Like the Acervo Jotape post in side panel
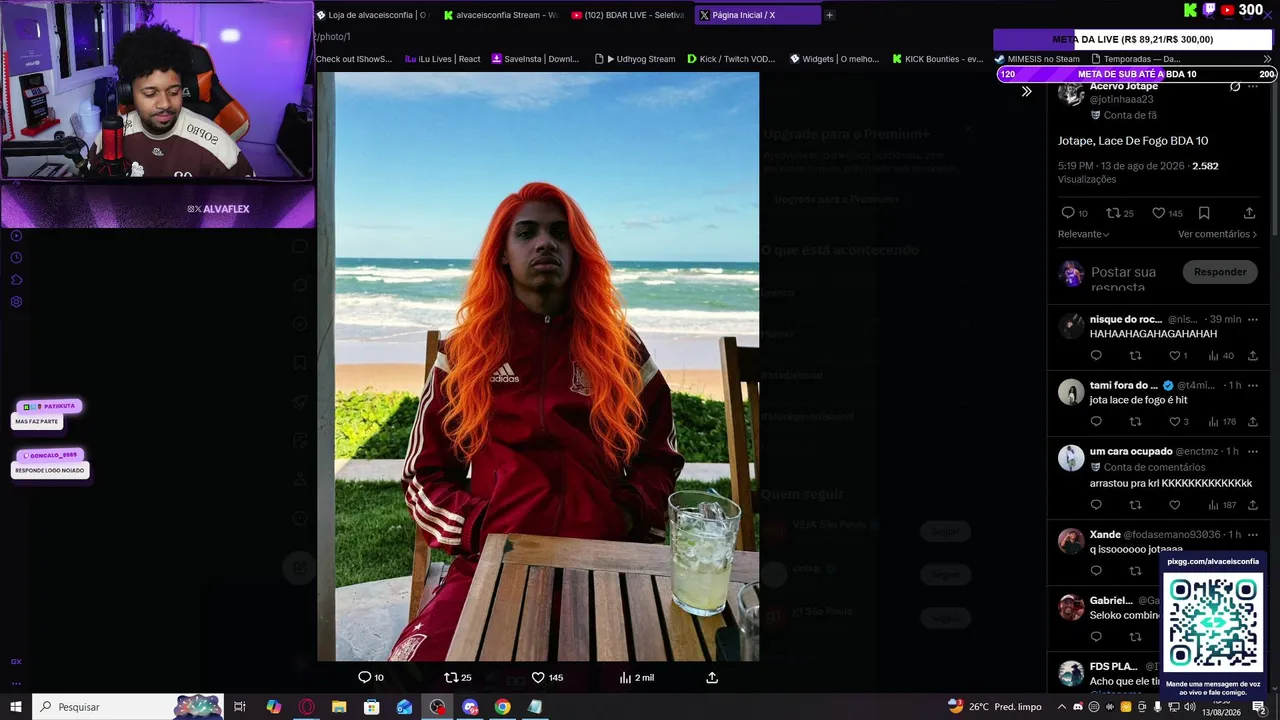 1158,213
